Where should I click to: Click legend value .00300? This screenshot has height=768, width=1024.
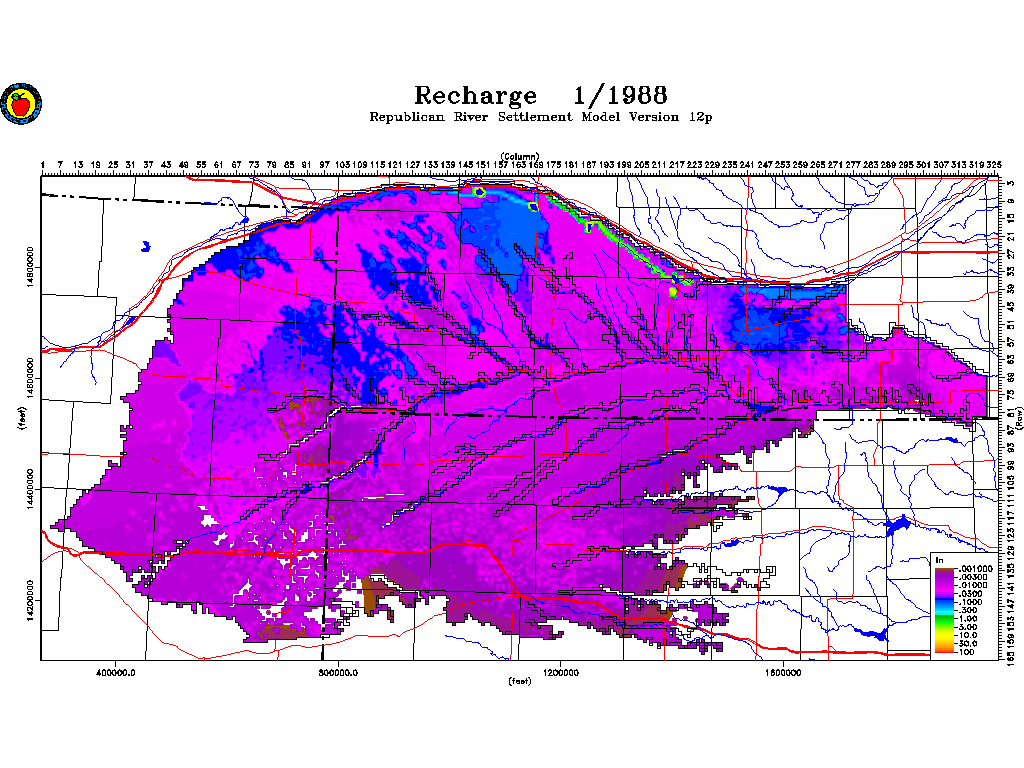tap(972, 577)
